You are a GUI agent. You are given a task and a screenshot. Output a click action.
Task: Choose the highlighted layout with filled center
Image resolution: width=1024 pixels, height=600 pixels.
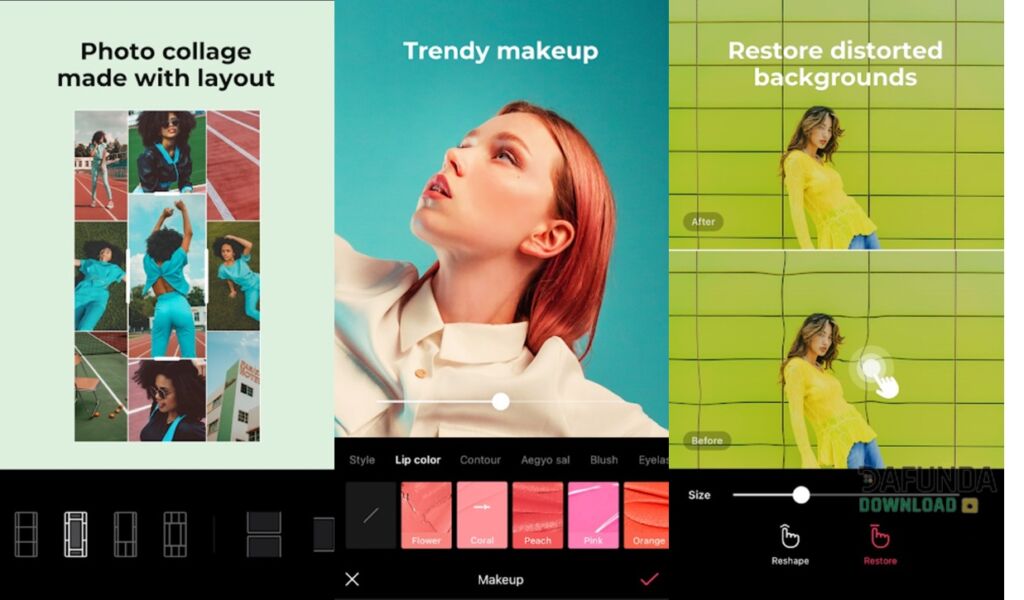pyautogui.click(x=75, y=534)
